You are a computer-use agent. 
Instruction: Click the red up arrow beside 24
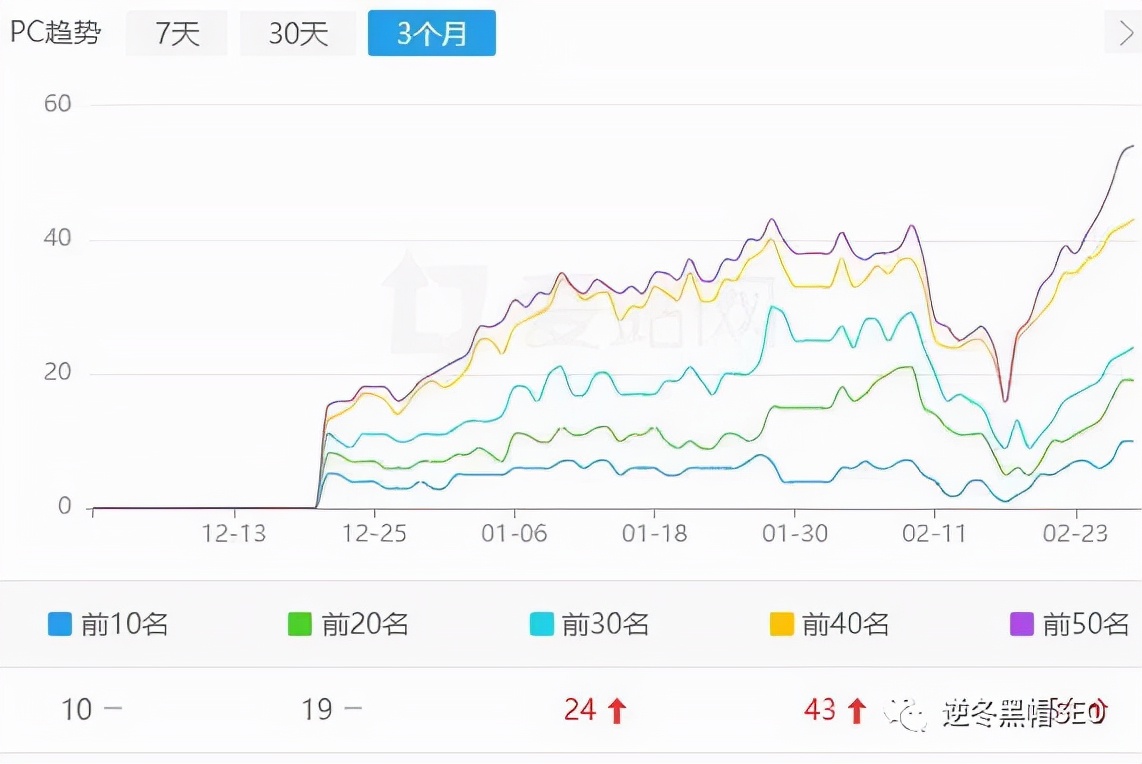tap(617, 709)
